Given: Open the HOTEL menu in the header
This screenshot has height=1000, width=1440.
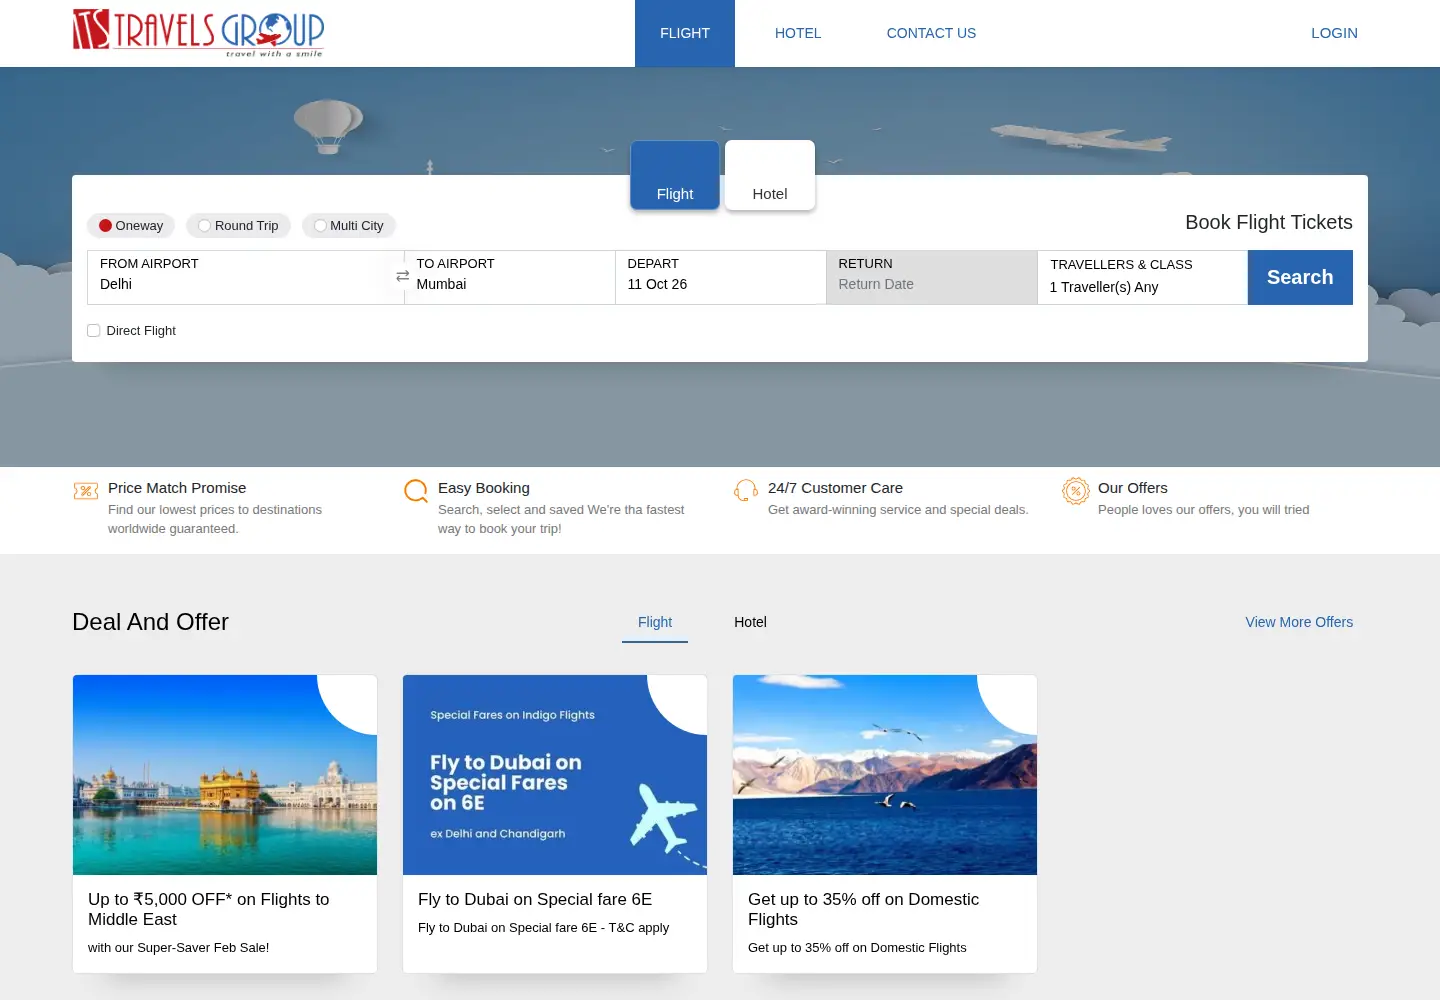Looking at the screenshot, I should (798, 33).
